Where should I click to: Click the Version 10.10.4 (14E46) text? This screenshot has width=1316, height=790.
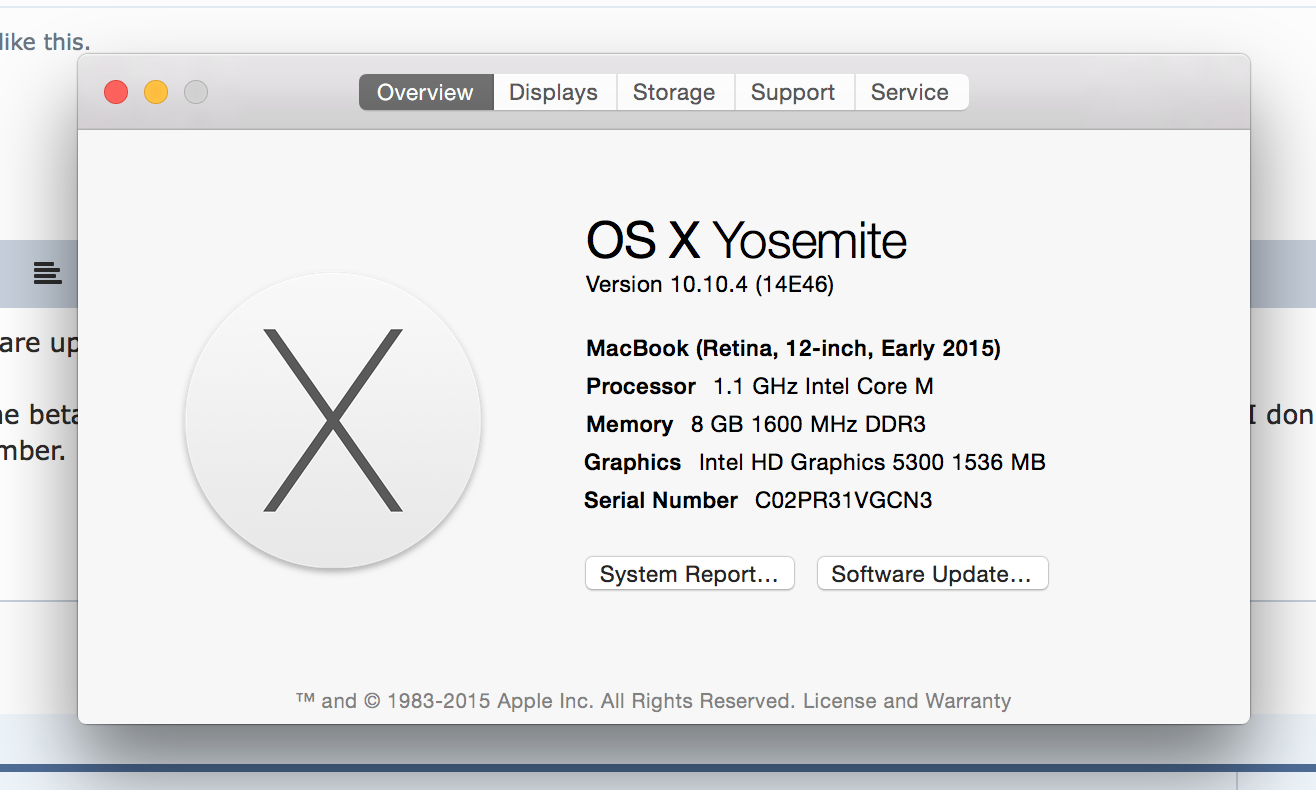click(x=710, y=284)
